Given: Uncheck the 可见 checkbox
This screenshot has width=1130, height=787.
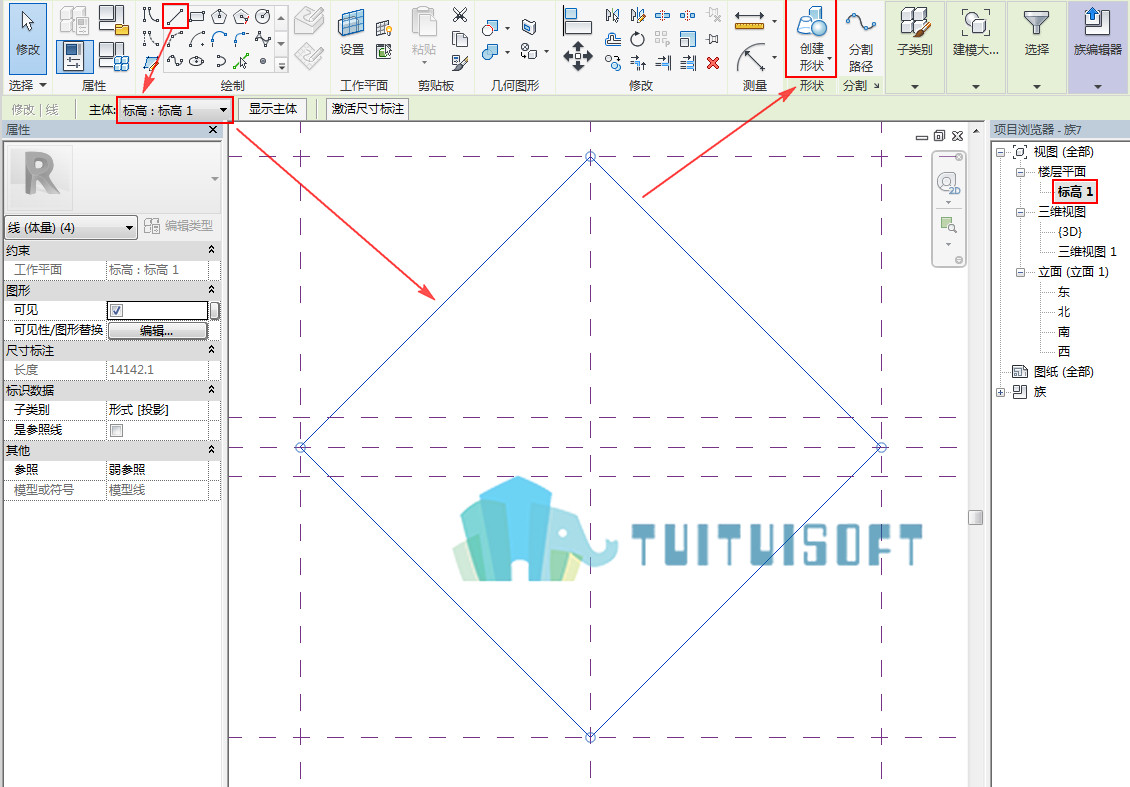Looking at the screenshot, I should [117, 311].
